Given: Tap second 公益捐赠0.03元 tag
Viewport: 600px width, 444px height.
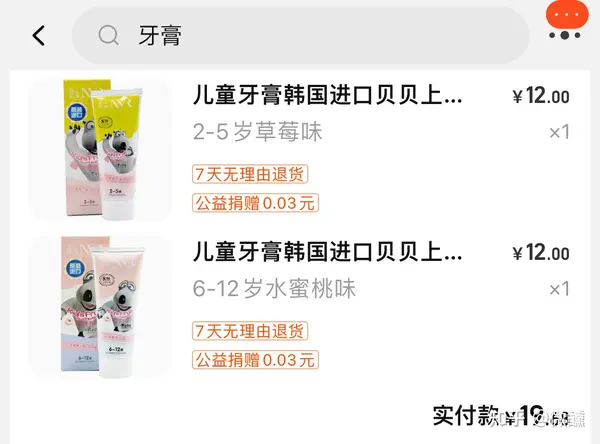Looking at the screenshot, I should pyautogui.click(x=255, y=360).
